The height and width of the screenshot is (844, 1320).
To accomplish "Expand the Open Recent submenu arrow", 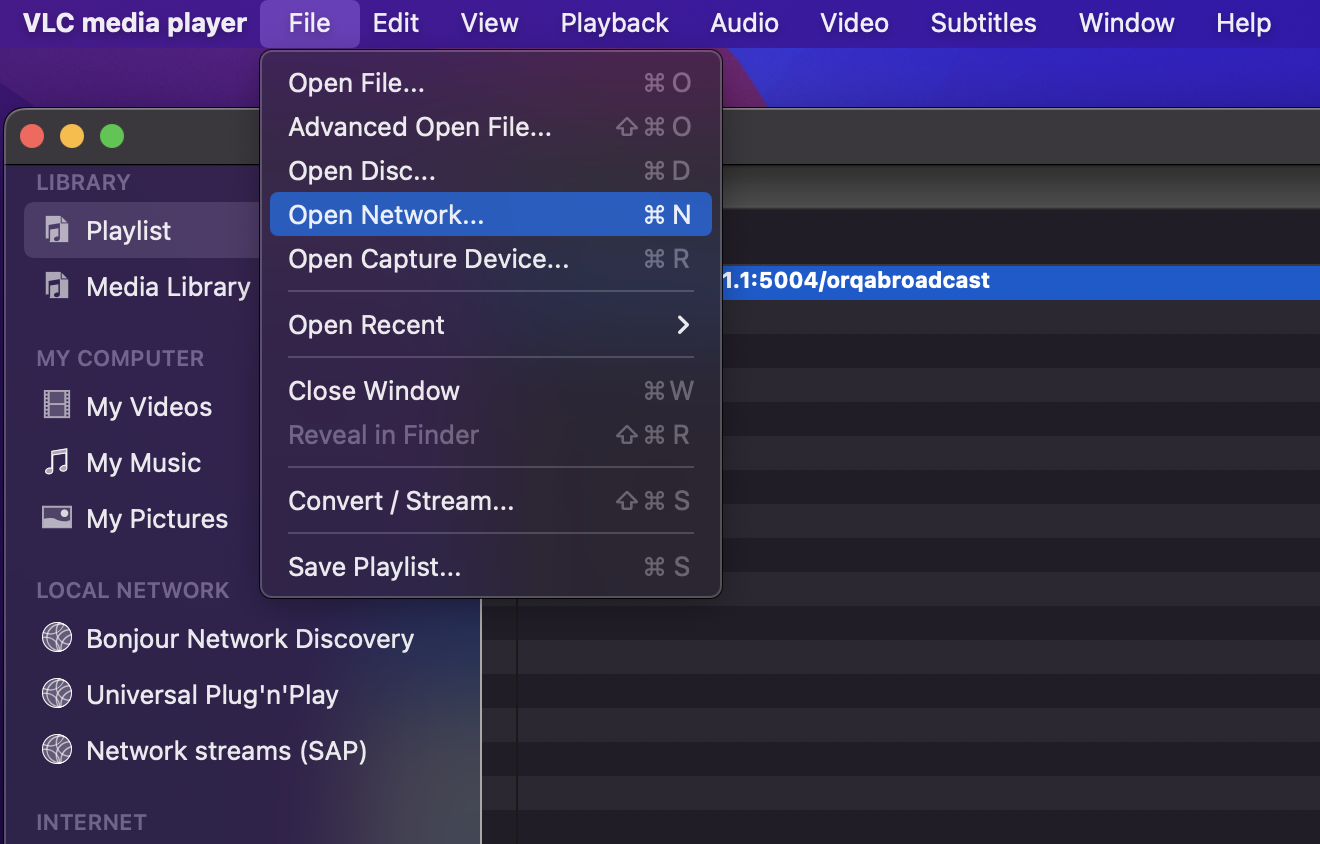I will tap(683, 325).
